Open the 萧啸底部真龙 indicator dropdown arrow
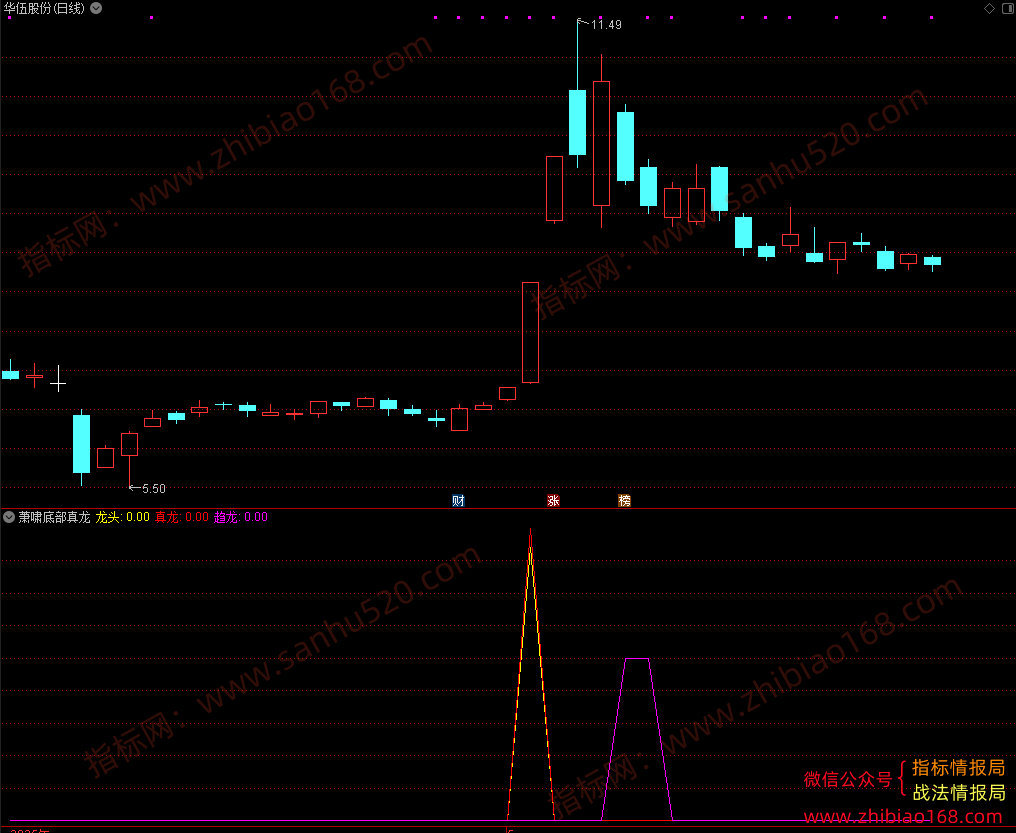The width and height of the screenshot is (1016, 833). (x=9, y=517)
